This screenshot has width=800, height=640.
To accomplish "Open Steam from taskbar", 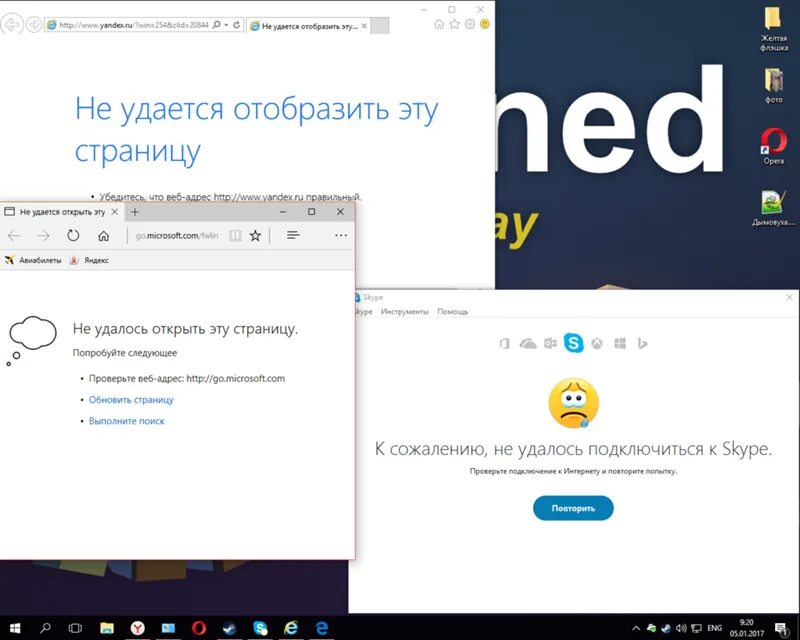I will pos(230,628).
